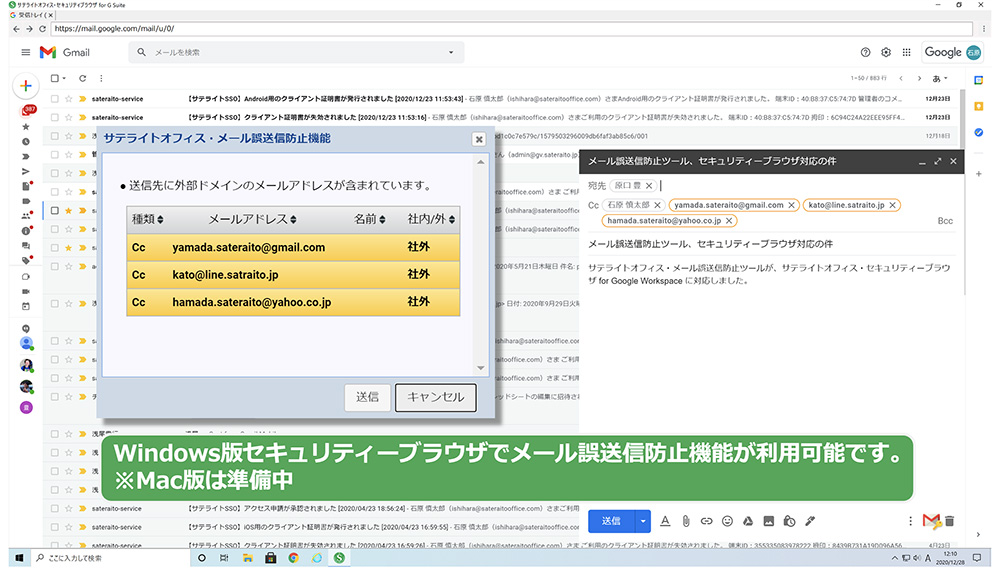Image resolution: width=1000 pixels, height=570 pixels.
Task: Open input tools あ dropdown
Action: 940,78
